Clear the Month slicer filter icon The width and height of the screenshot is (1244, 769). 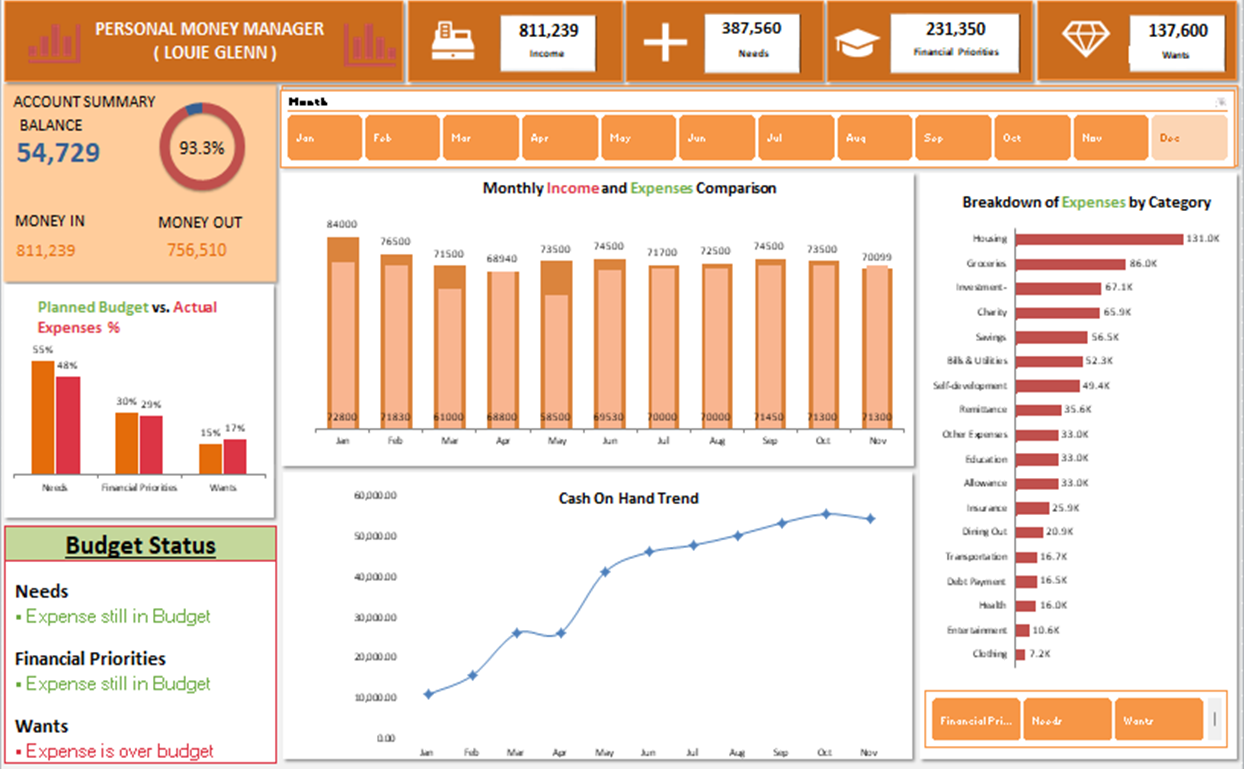point(1221,101)
